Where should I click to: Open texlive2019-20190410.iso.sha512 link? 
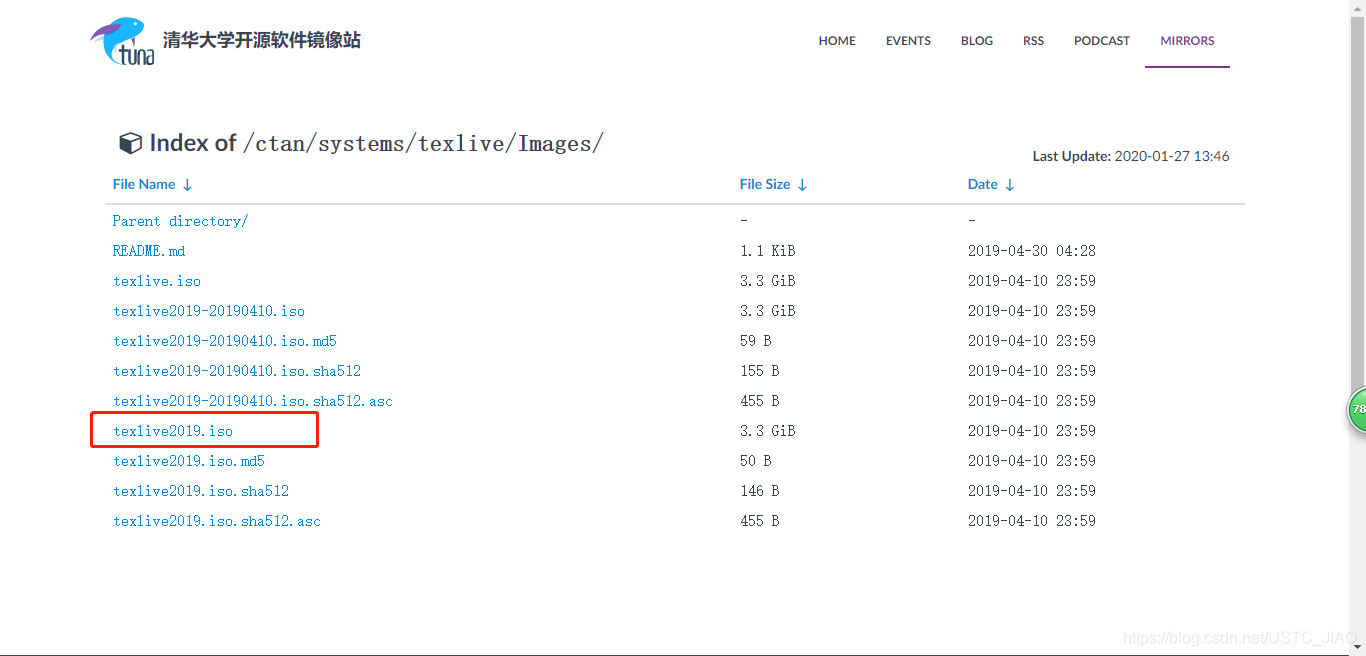pos(237,371)
